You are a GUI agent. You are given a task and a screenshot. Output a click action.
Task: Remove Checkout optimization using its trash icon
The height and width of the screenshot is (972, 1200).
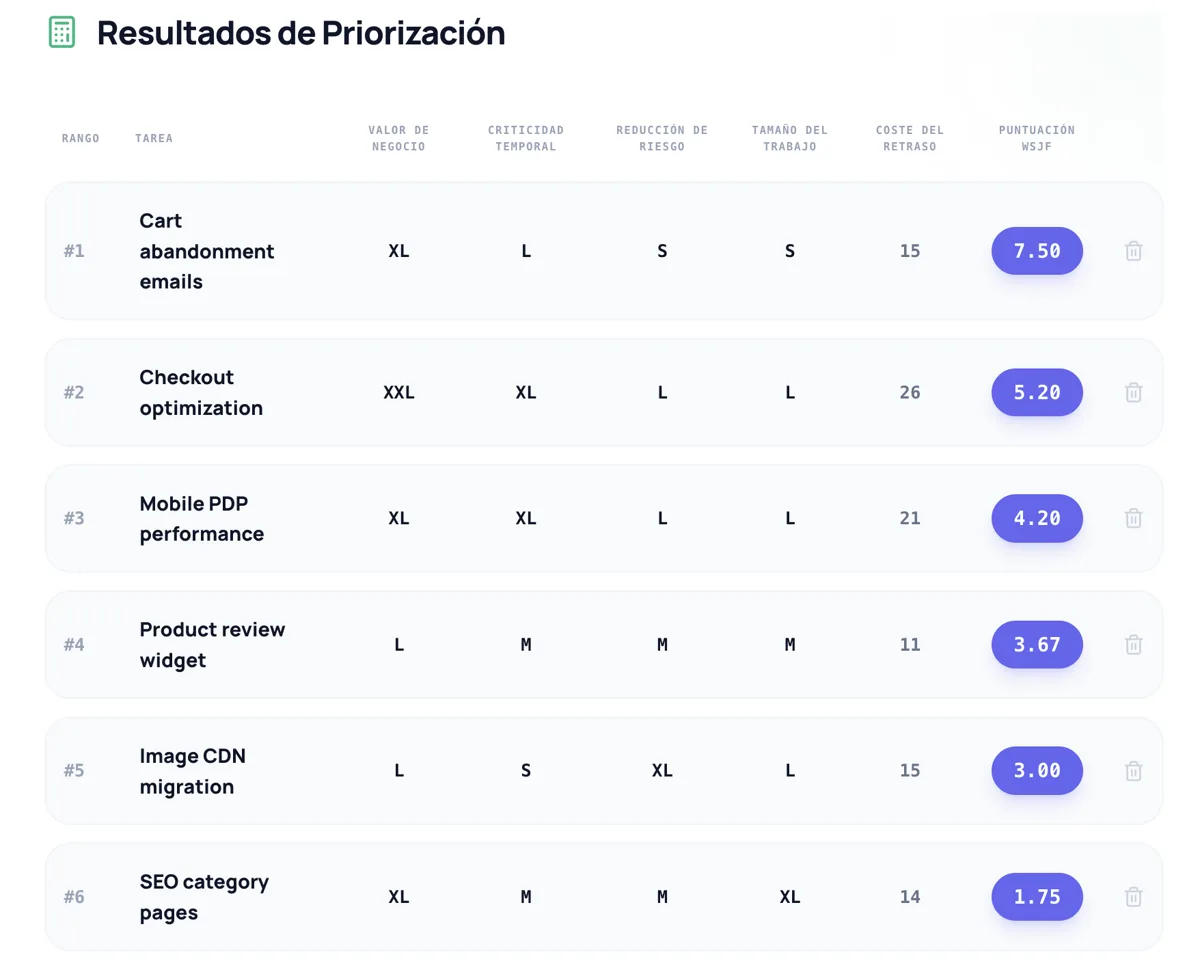pyautogui.click(x=1133, y=392)
